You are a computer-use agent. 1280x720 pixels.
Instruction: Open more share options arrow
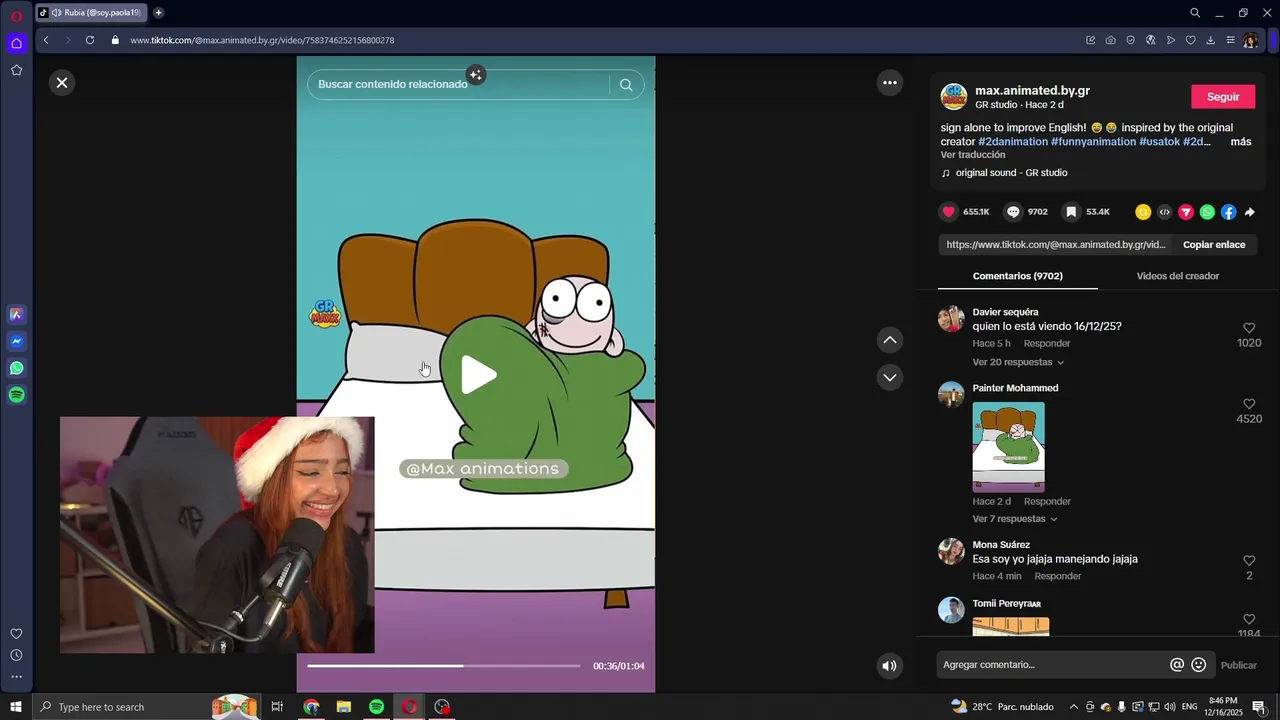click(1249, 212)
